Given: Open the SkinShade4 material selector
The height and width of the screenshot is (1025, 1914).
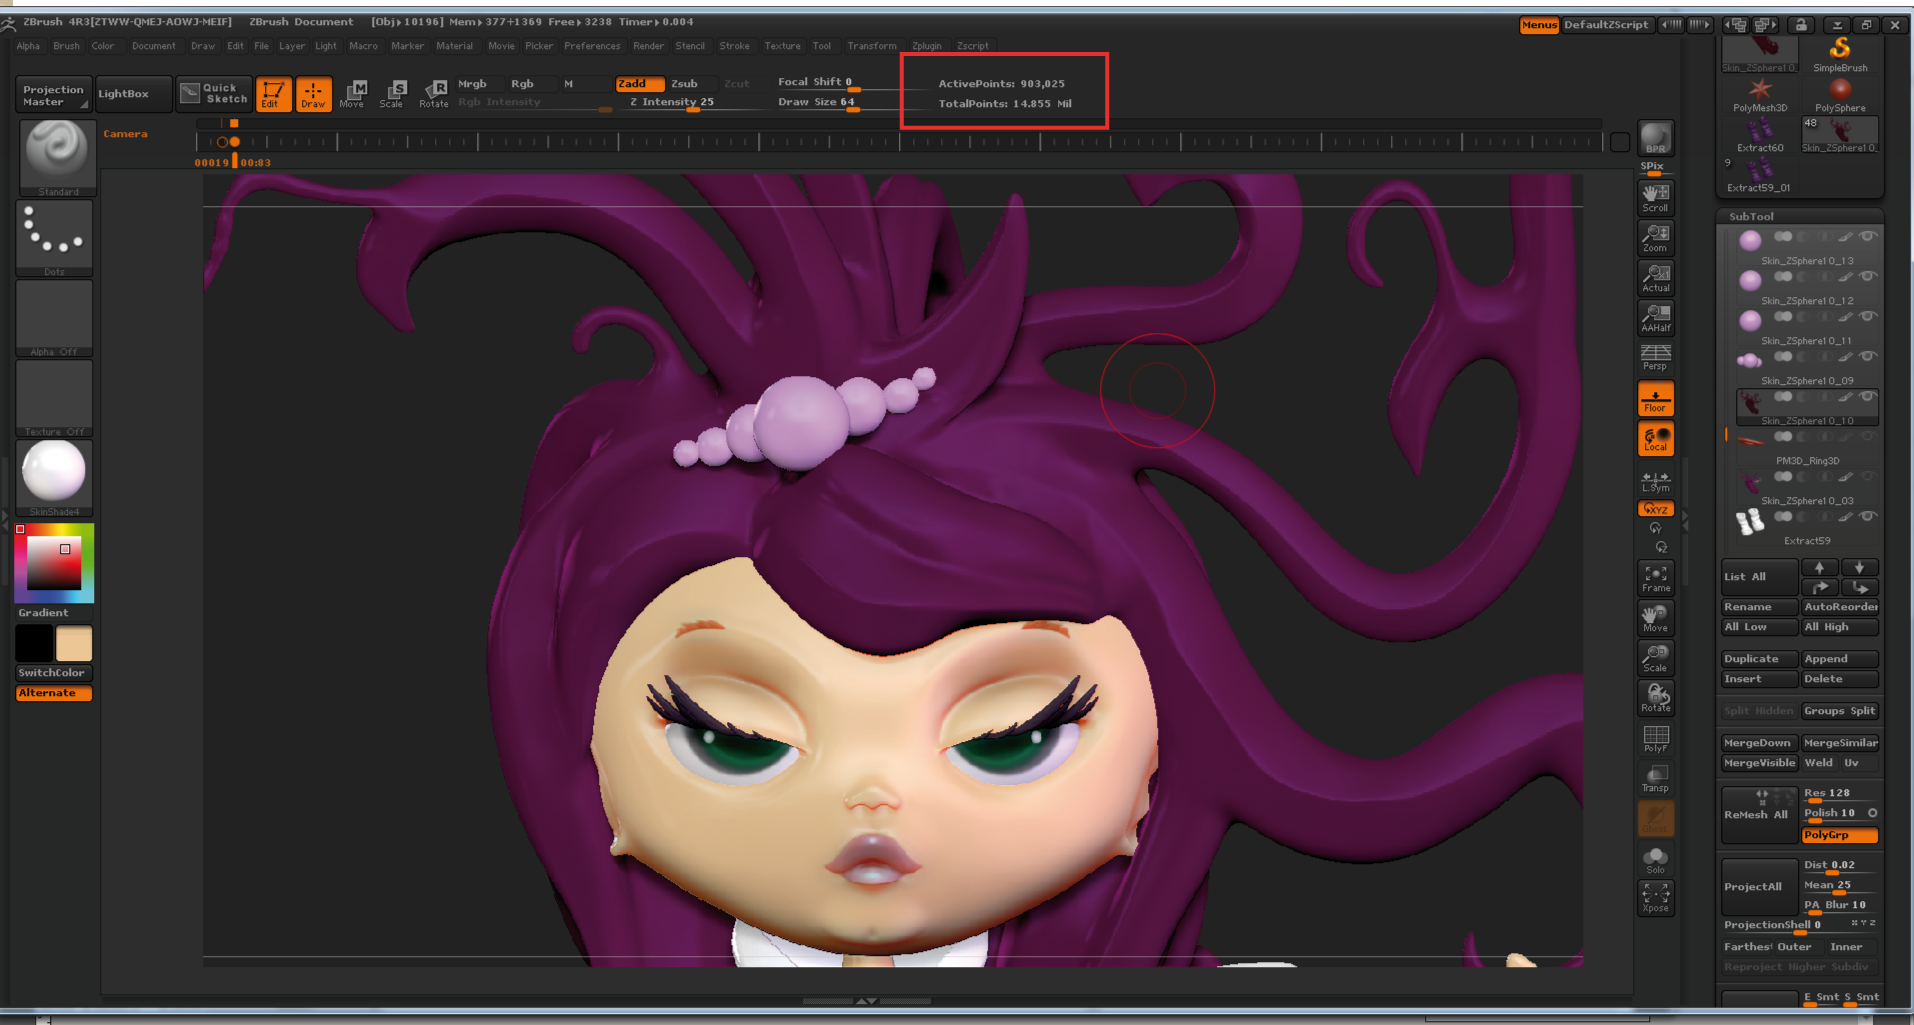Looking at the screenshot, I should [55, 478].
